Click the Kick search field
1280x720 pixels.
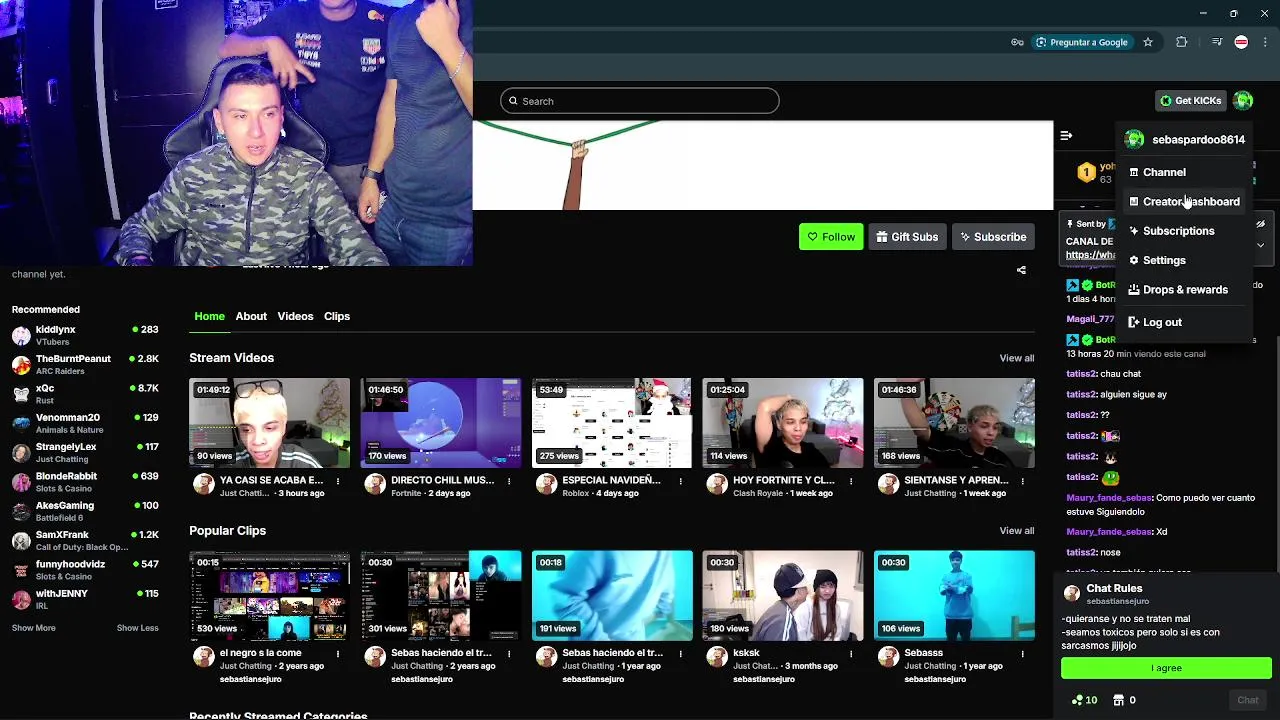[x=640, y=101]
